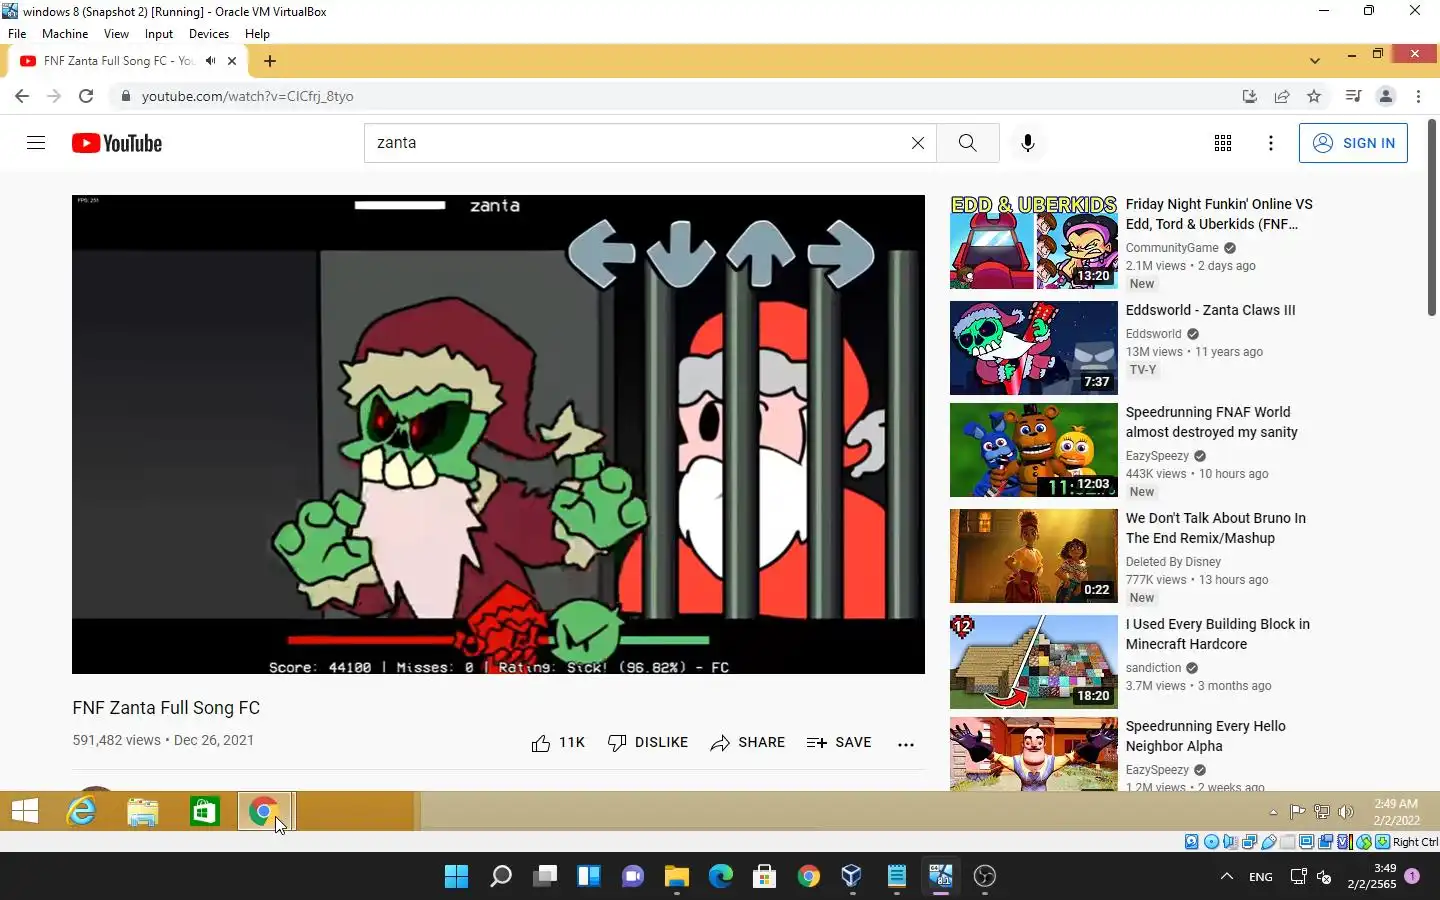The width and height of the screenshot is (1440, 900).
Task: Share this page icon in Chrome
Action: [1281, 96]
